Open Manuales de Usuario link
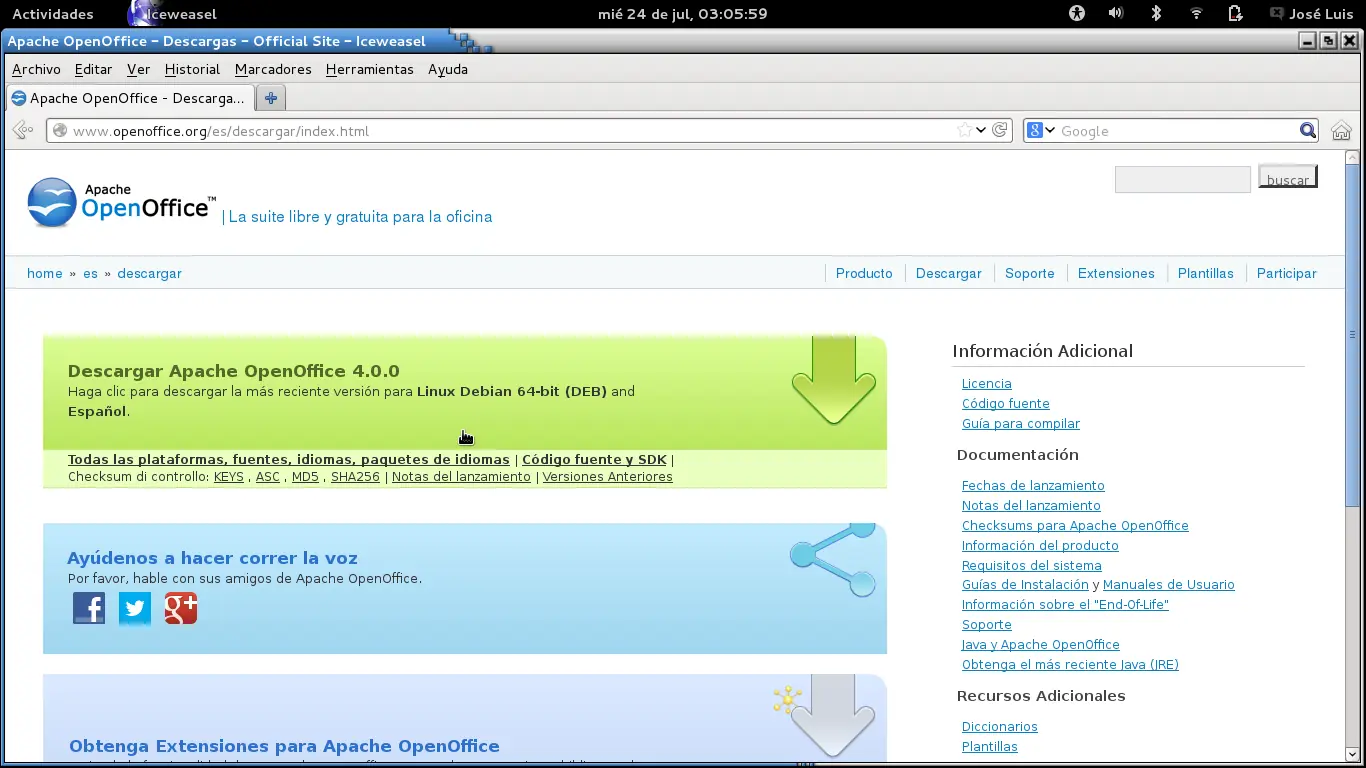This screenshot has width=1366, height=768. point(1169,585)
